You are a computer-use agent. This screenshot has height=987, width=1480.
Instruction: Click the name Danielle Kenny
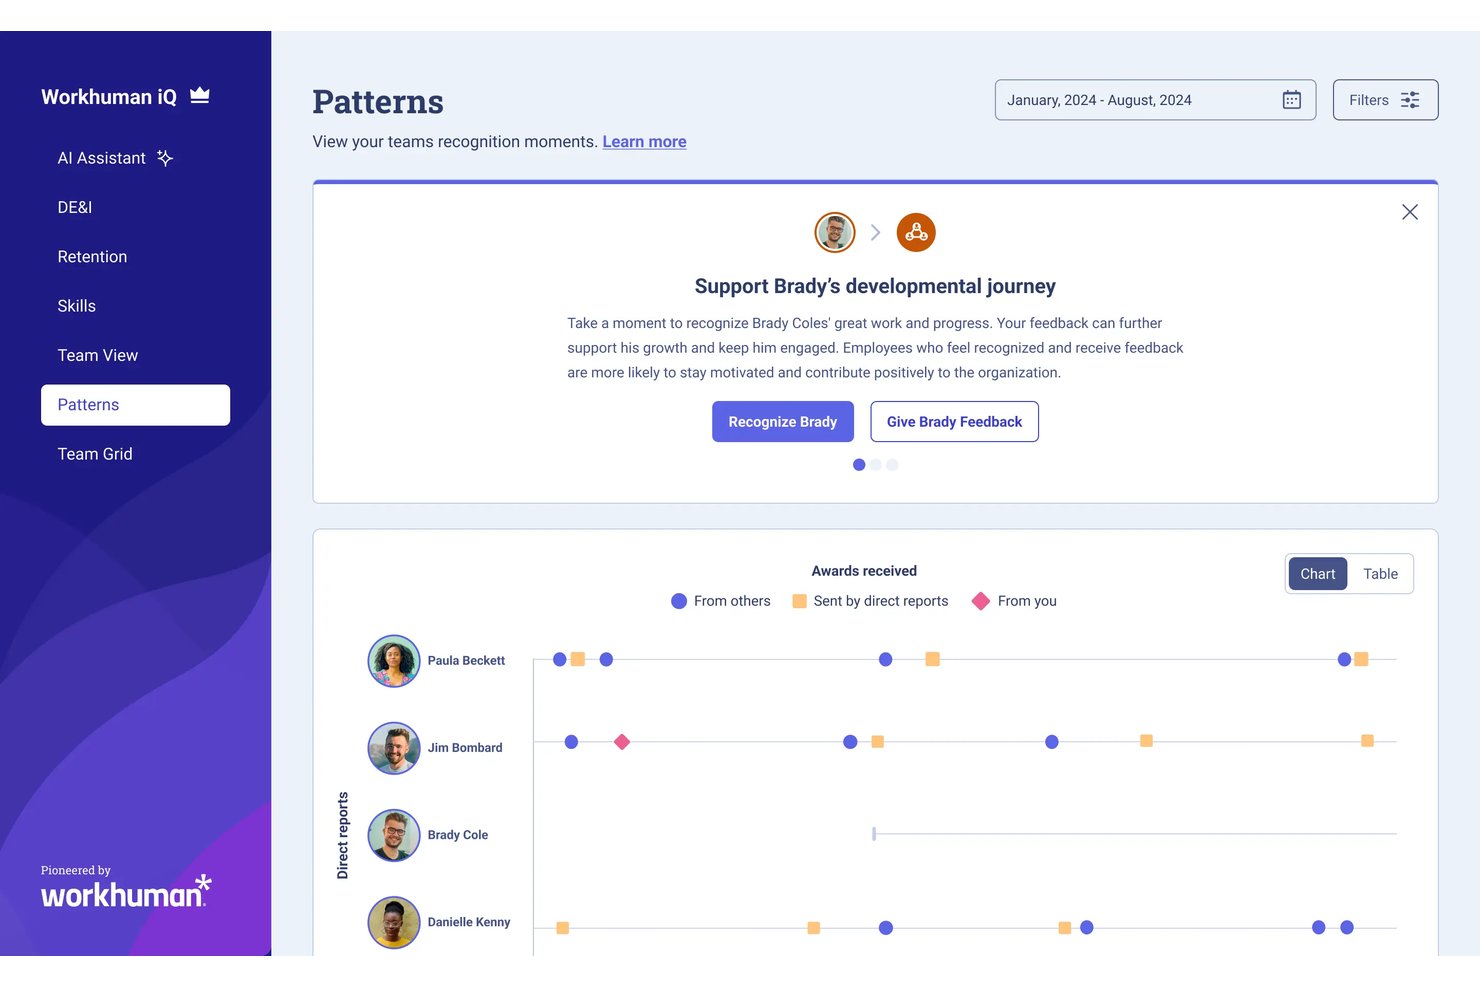point(469,922)
